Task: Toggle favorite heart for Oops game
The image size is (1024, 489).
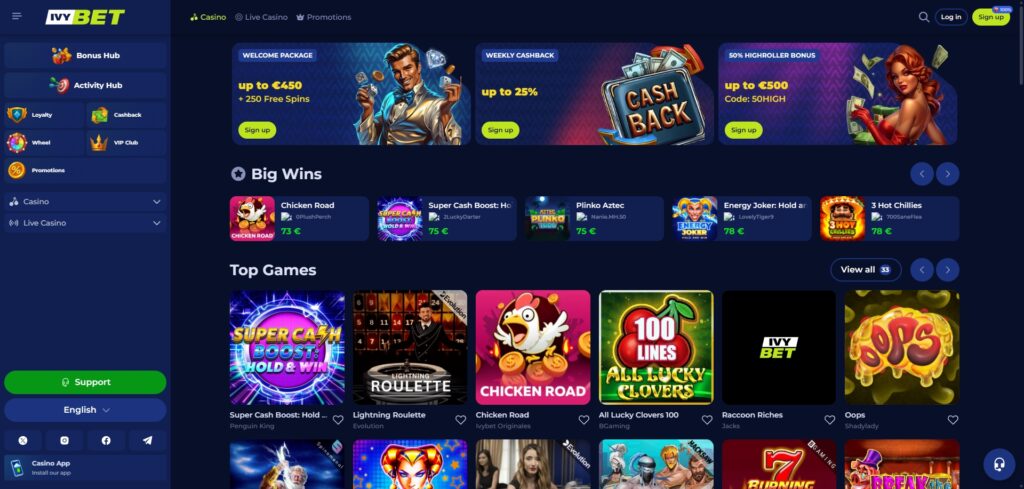Action: click(953, 420)
